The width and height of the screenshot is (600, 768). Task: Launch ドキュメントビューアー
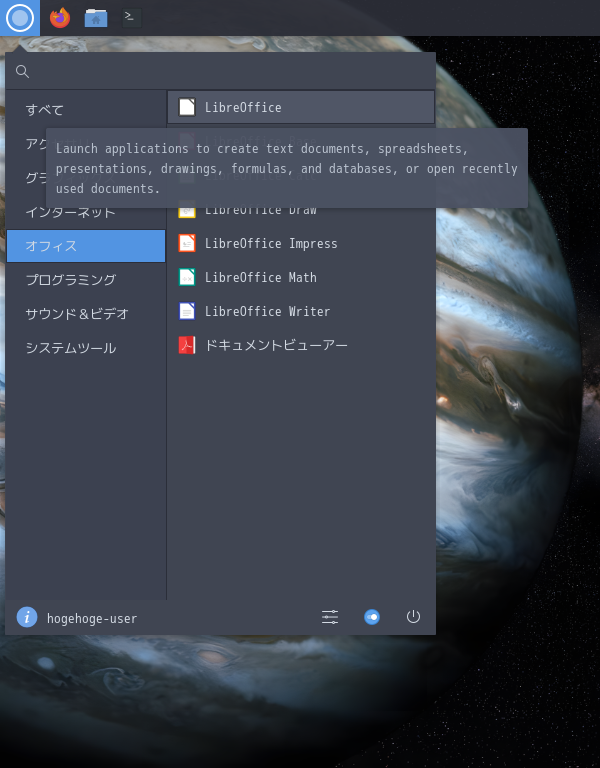(301, 345)
